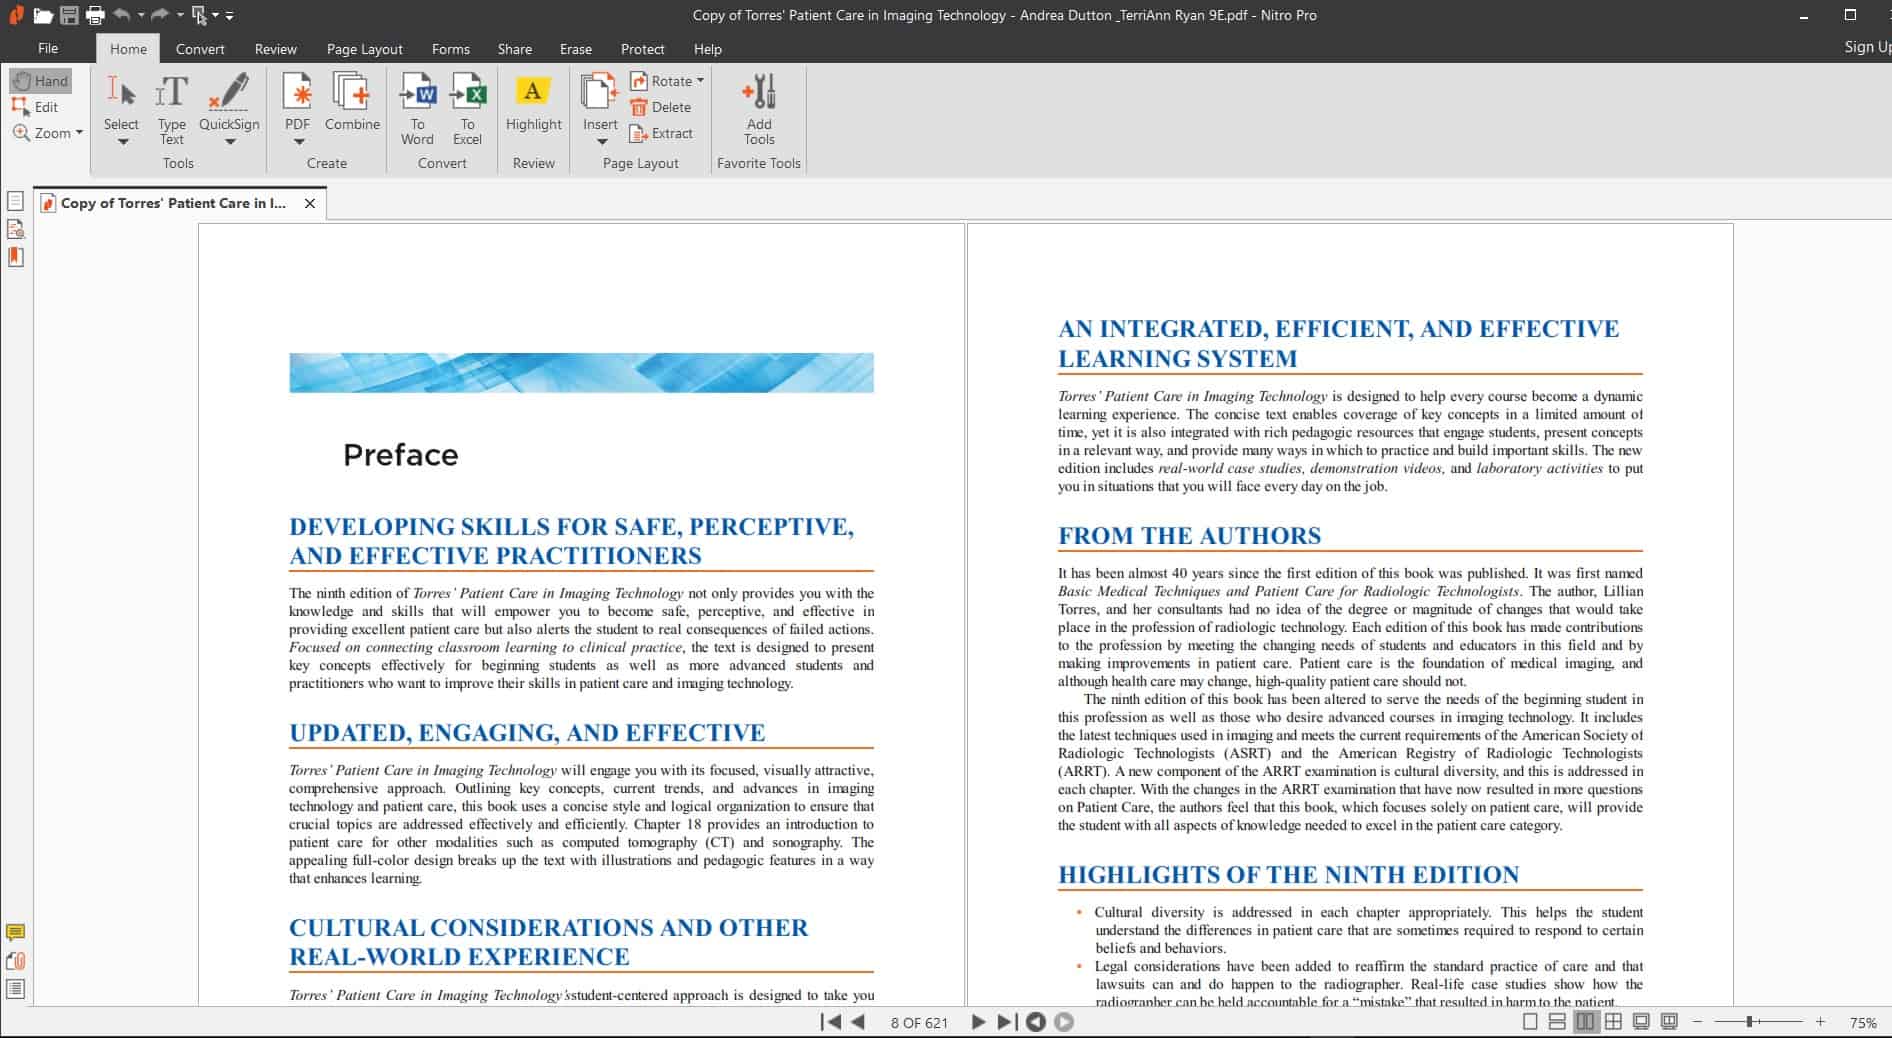This screenshot has height=1038, width=1892.
Task: Open the Protect ribbon tab
Action: point(642,49)
